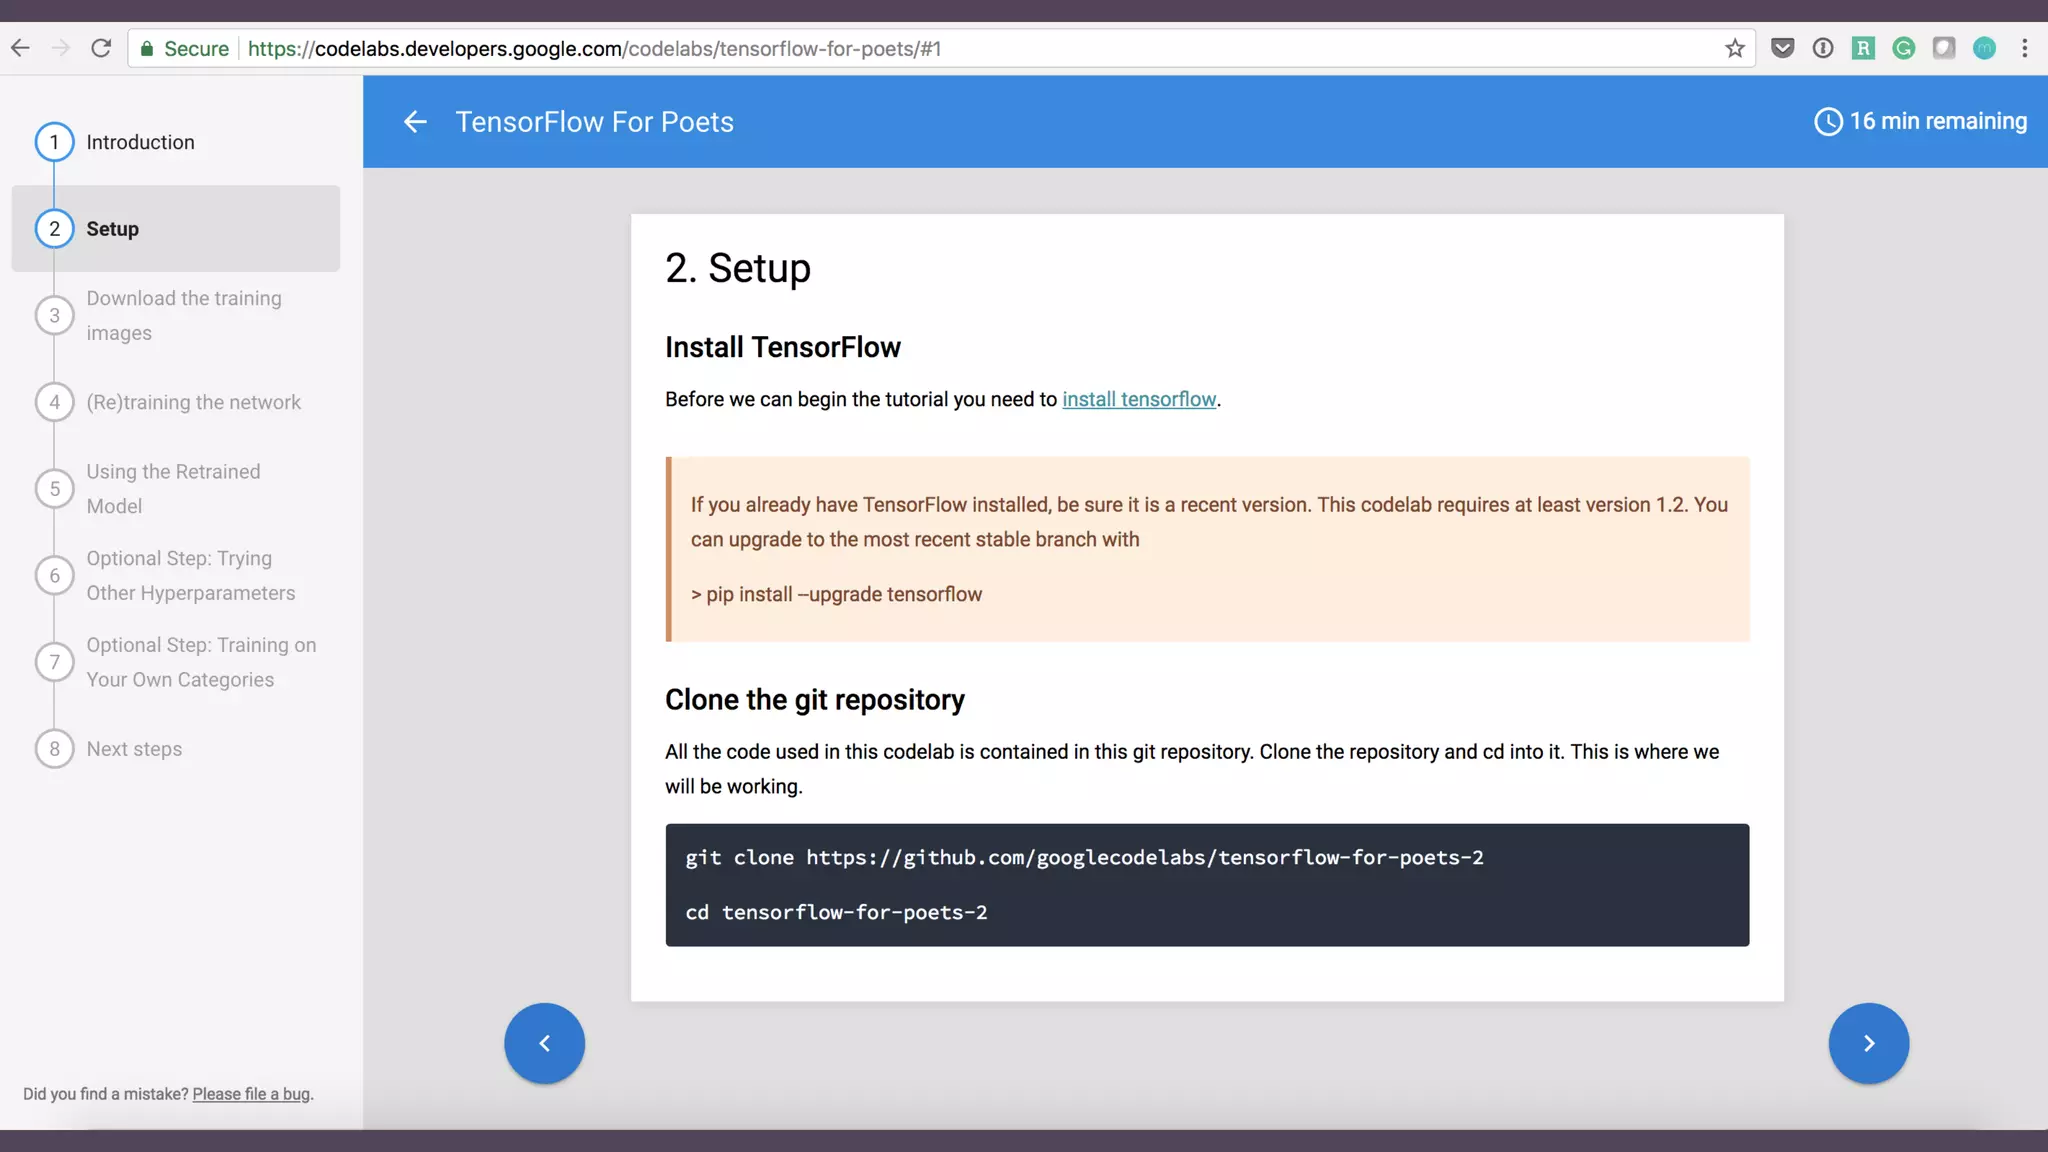Go to previous step with blue arrow

click(544, 1043)
